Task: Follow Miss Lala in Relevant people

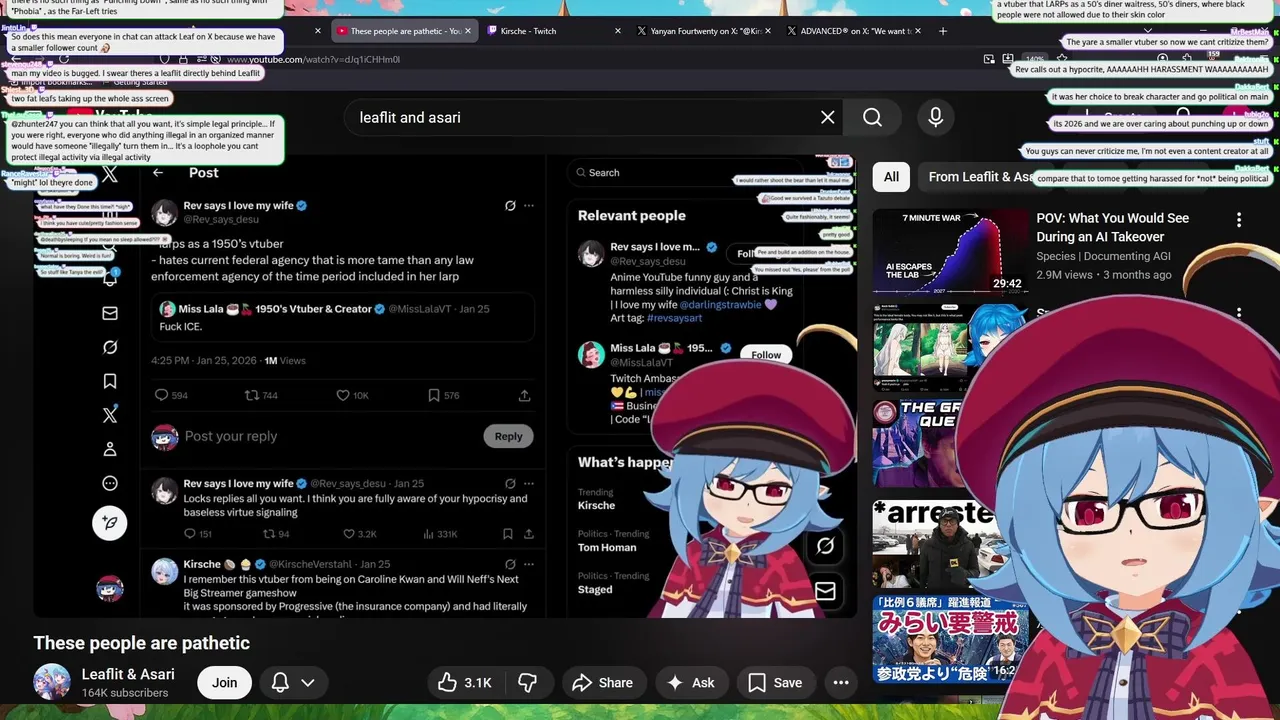Action: [x=766, y=355]
